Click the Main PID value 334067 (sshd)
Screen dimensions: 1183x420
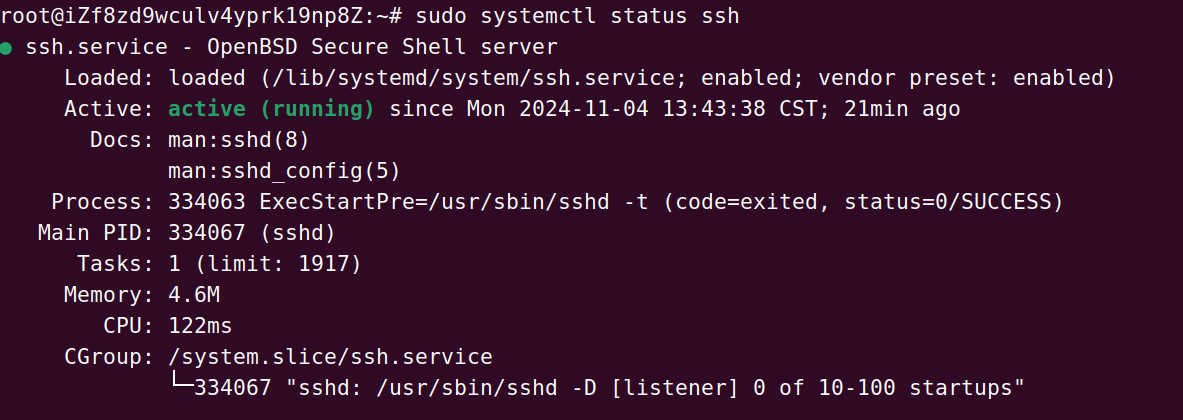pos(252,233)
